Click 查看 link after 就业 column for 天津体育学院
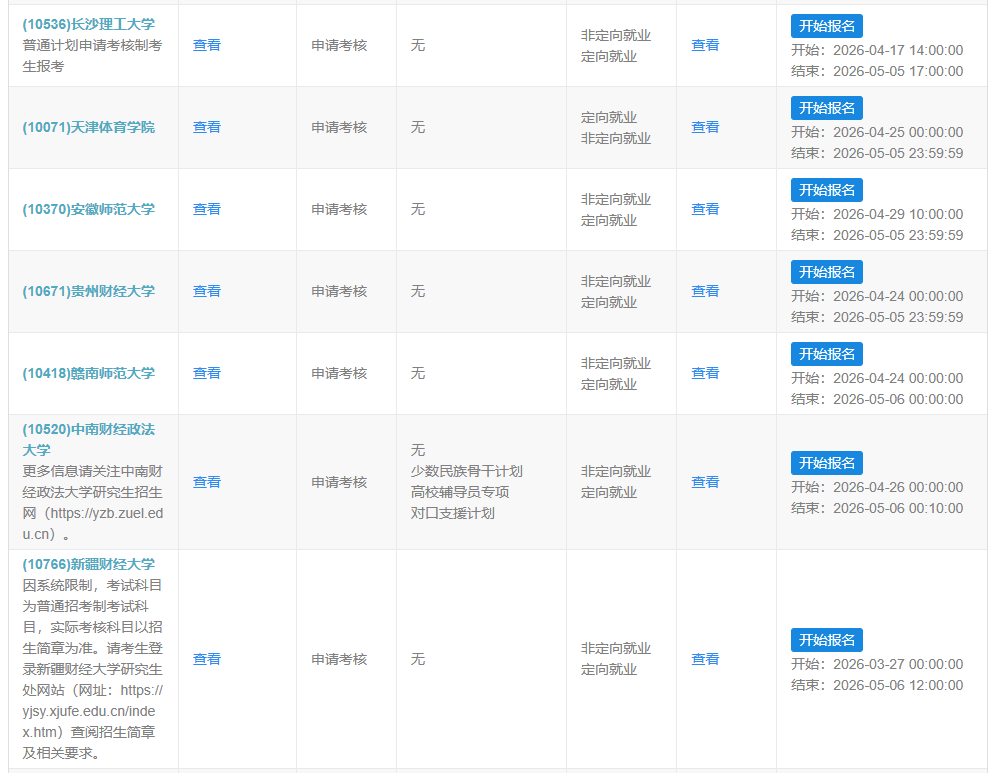Image resolution: width=996 pixels, height=773 pixels. tap(705, 127)
